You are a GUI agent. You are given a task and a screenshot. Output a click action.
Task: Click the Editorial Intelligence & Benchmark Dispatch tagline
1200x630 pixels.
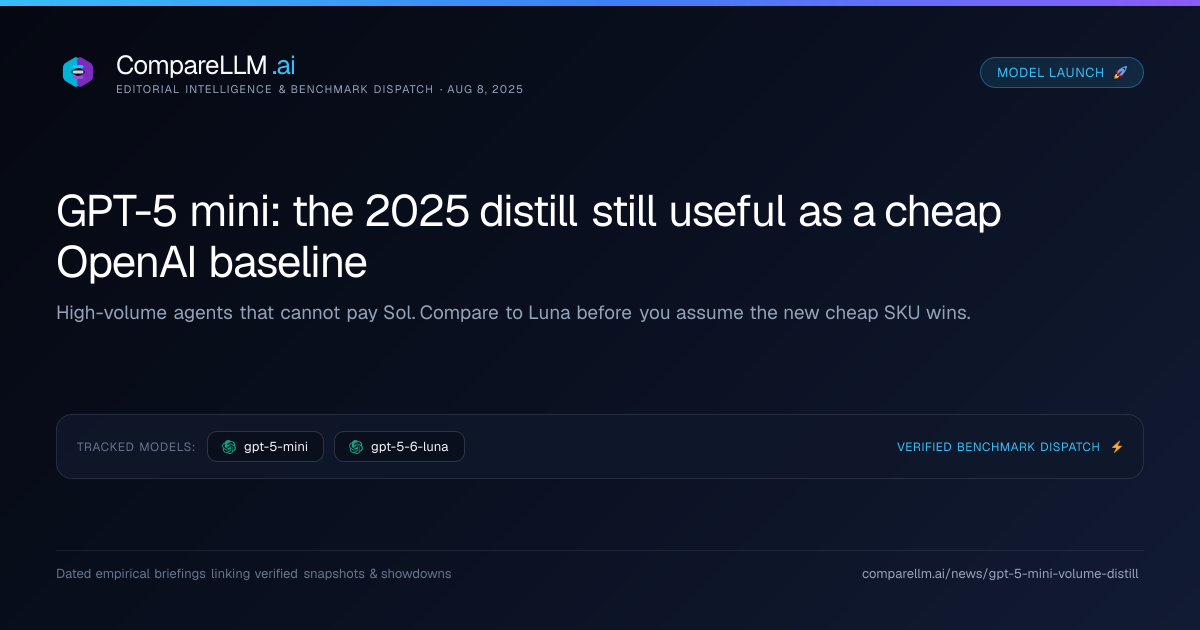coord(275,90)
